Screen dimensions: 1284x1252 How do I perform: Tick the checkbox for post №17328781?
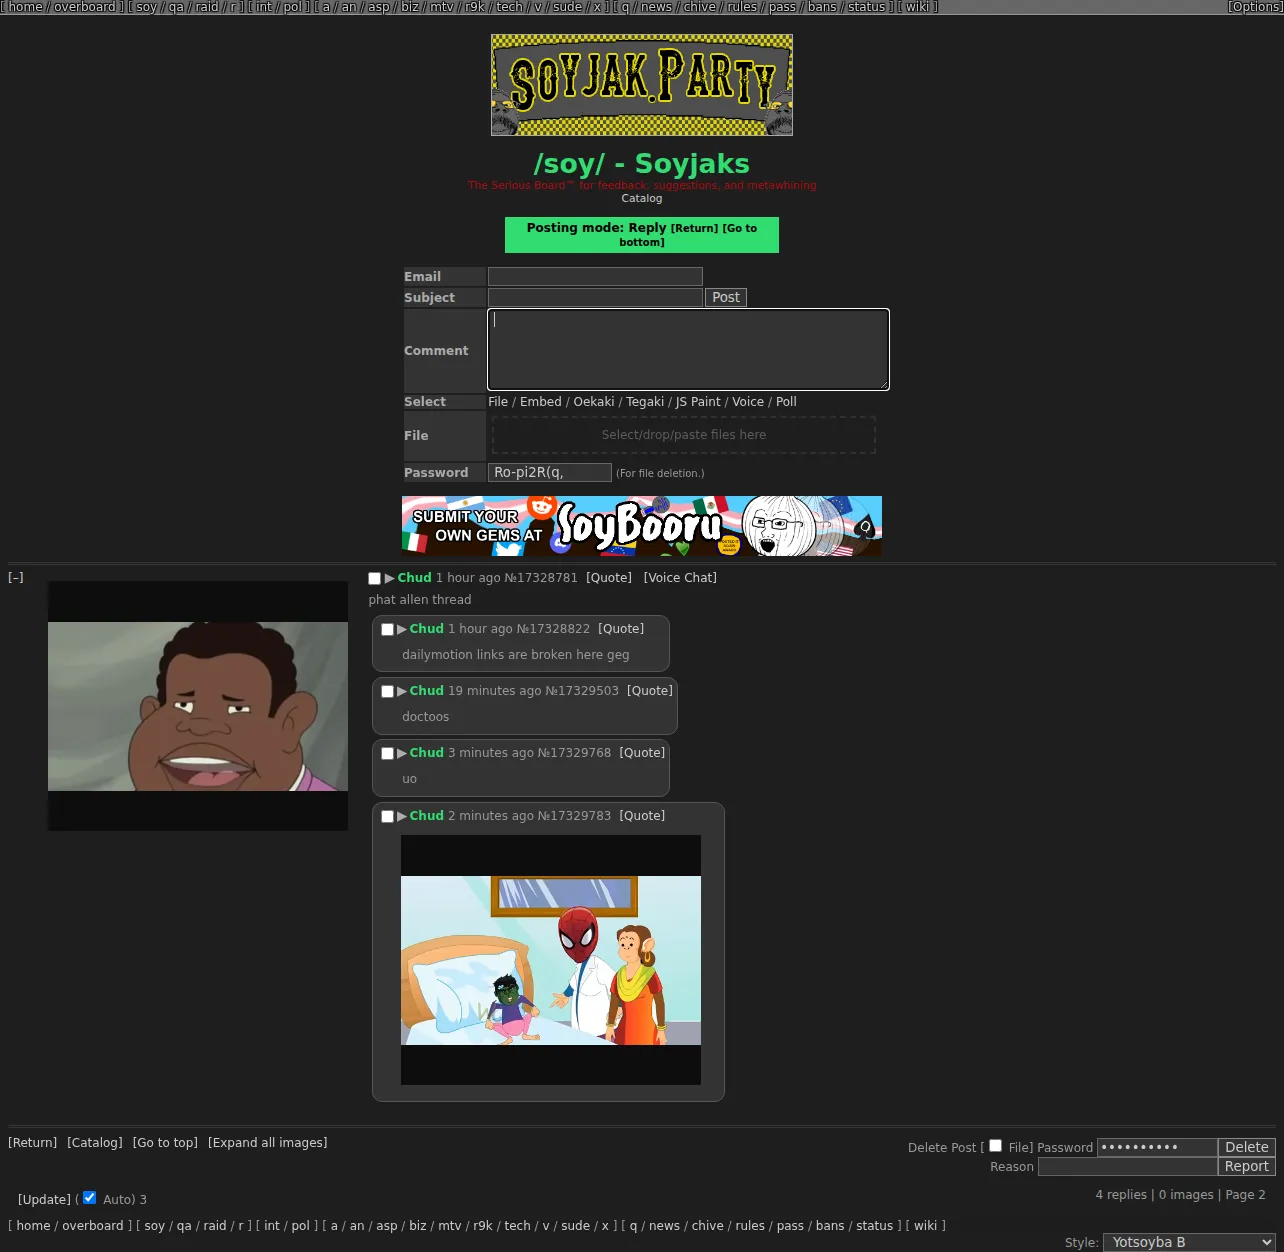[x=375, y=578]
